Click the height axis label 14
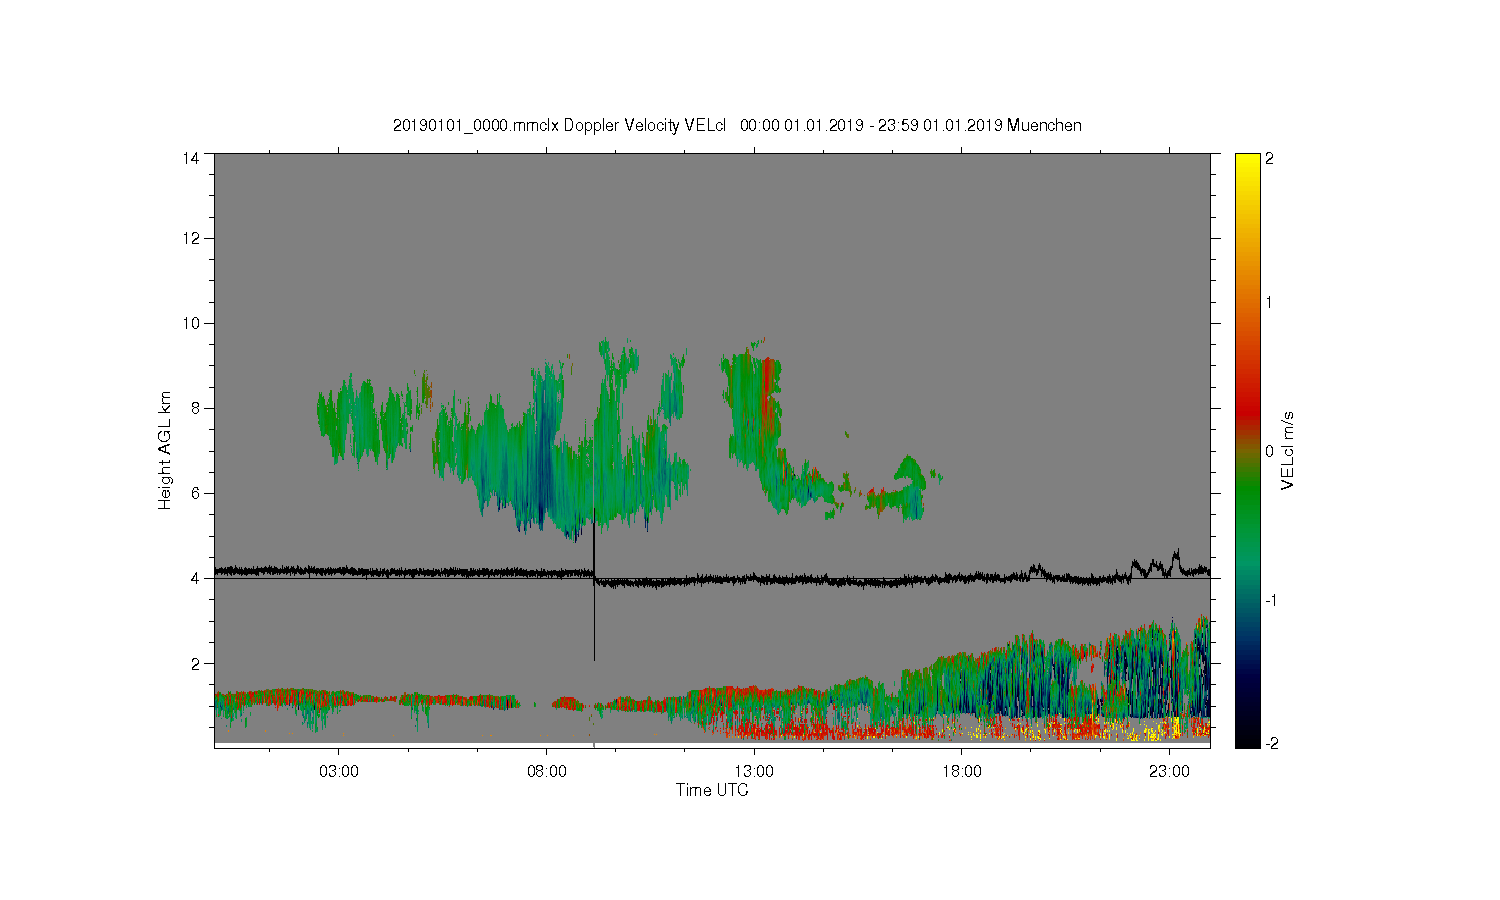 coord(191,158)
